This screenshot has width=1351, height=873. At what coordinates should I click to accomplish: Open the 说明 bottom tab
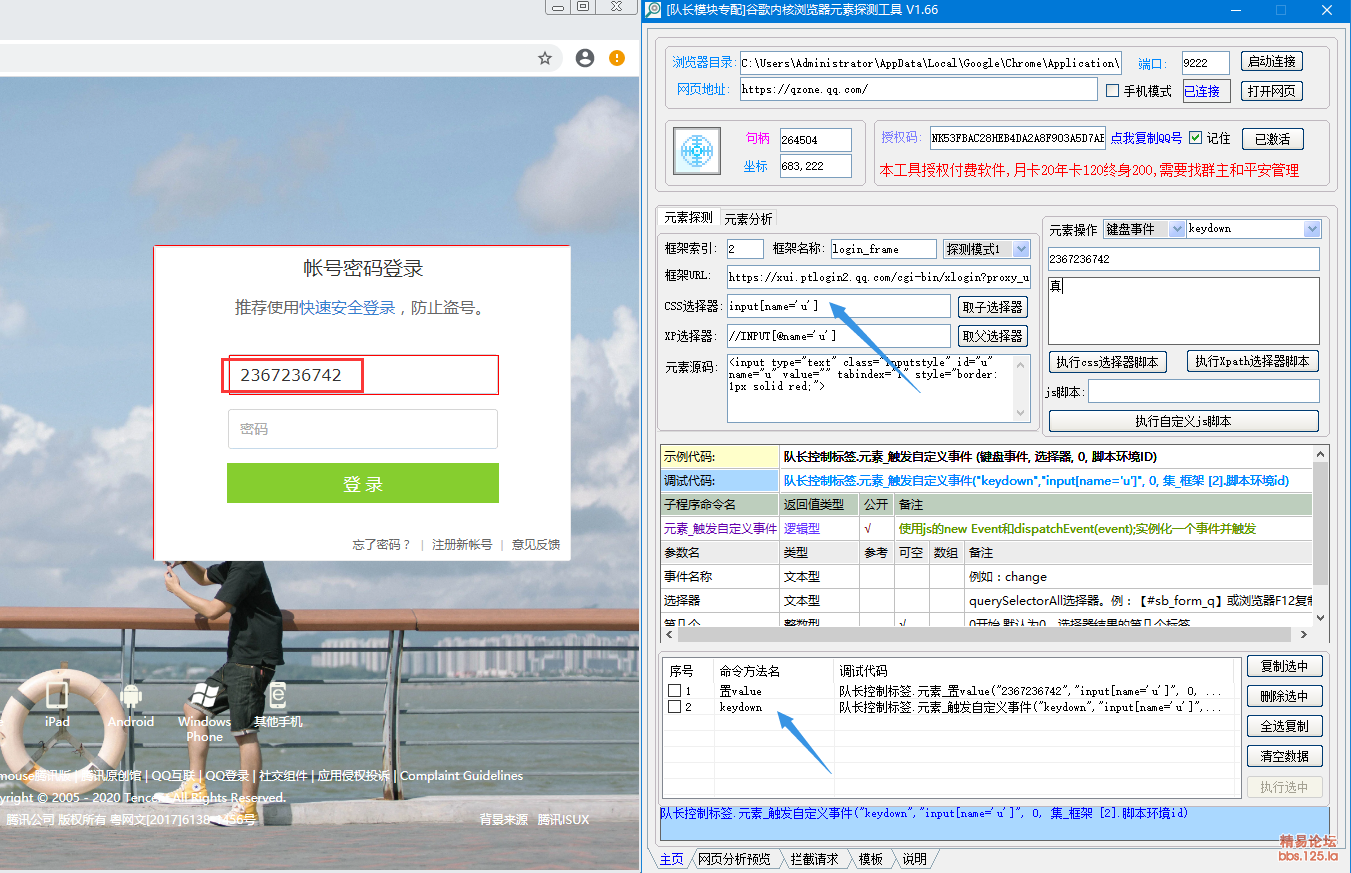(914, 859)
